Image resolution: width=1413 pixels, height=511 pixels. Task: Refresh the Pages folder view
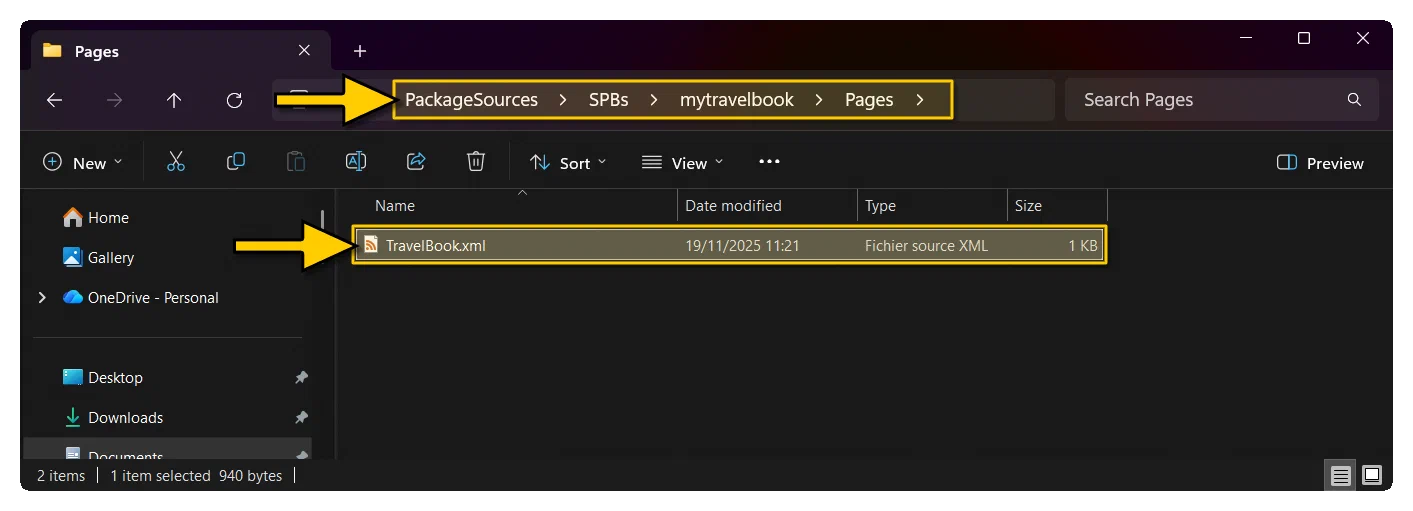coord(234,100)
